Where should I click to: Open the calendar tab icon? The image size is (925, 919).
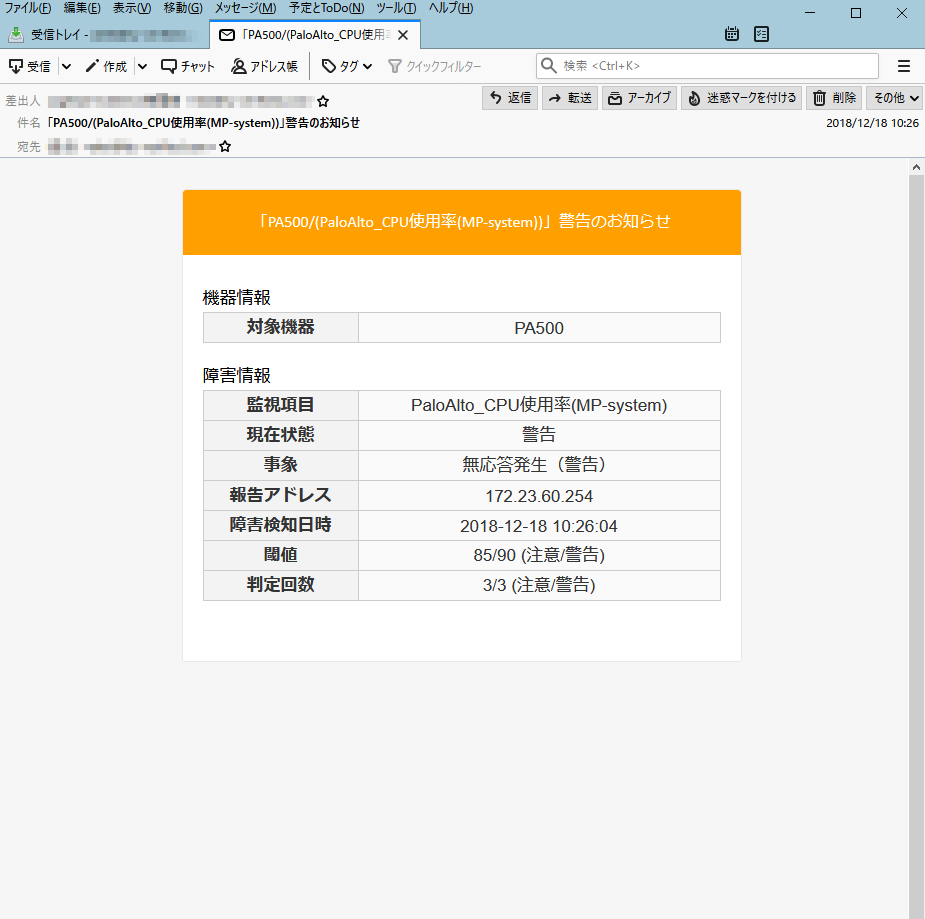point(732,34)
